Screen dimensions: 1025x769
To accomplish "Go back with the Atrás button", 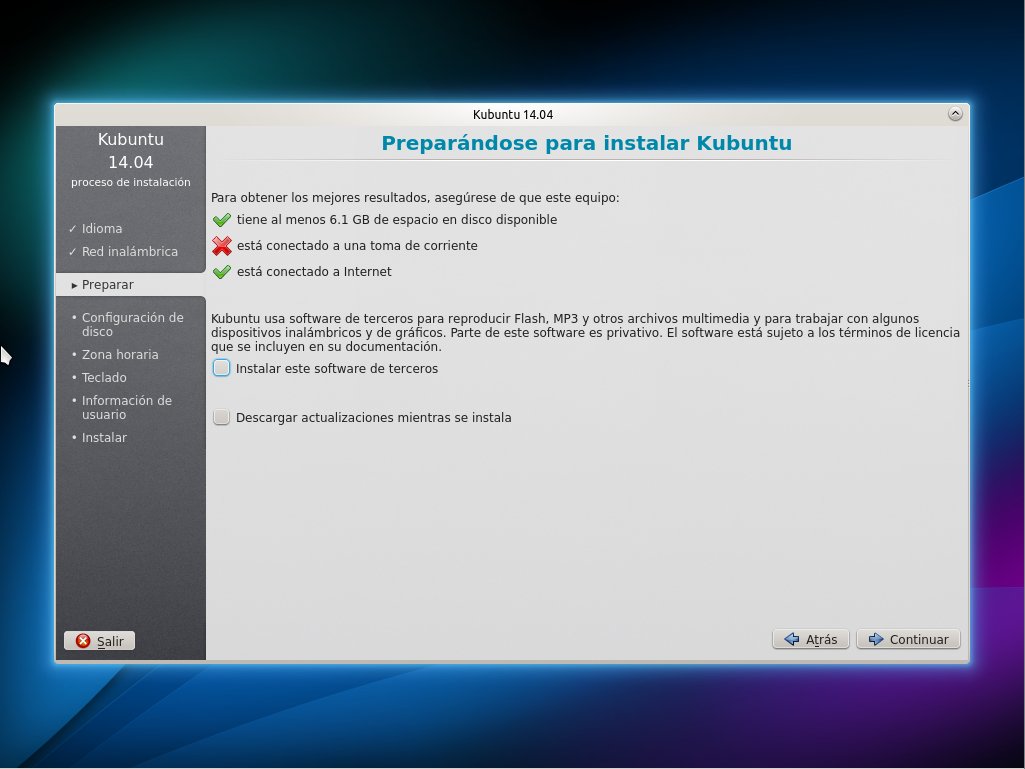I will (811, 639).
